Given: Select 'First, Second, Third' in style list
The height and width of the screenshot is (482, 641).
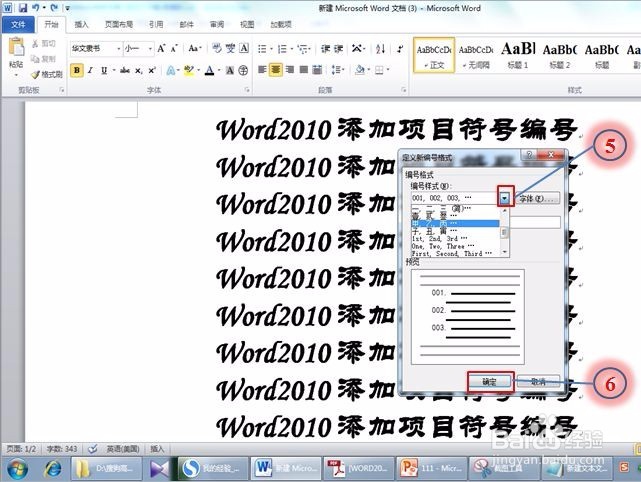Looking at the screenshot, I should pyautogui.click(x=455, y=253).
